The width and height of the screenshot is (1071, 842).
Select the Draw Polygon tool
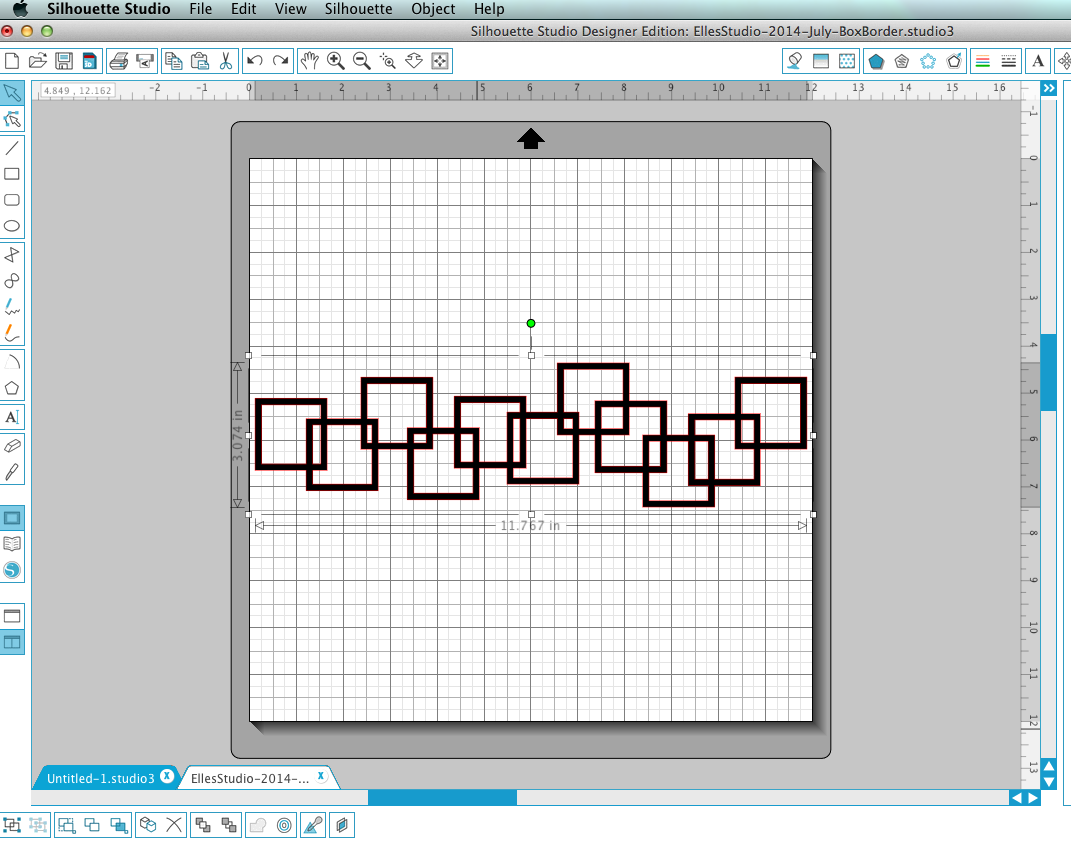coord(12,388)
